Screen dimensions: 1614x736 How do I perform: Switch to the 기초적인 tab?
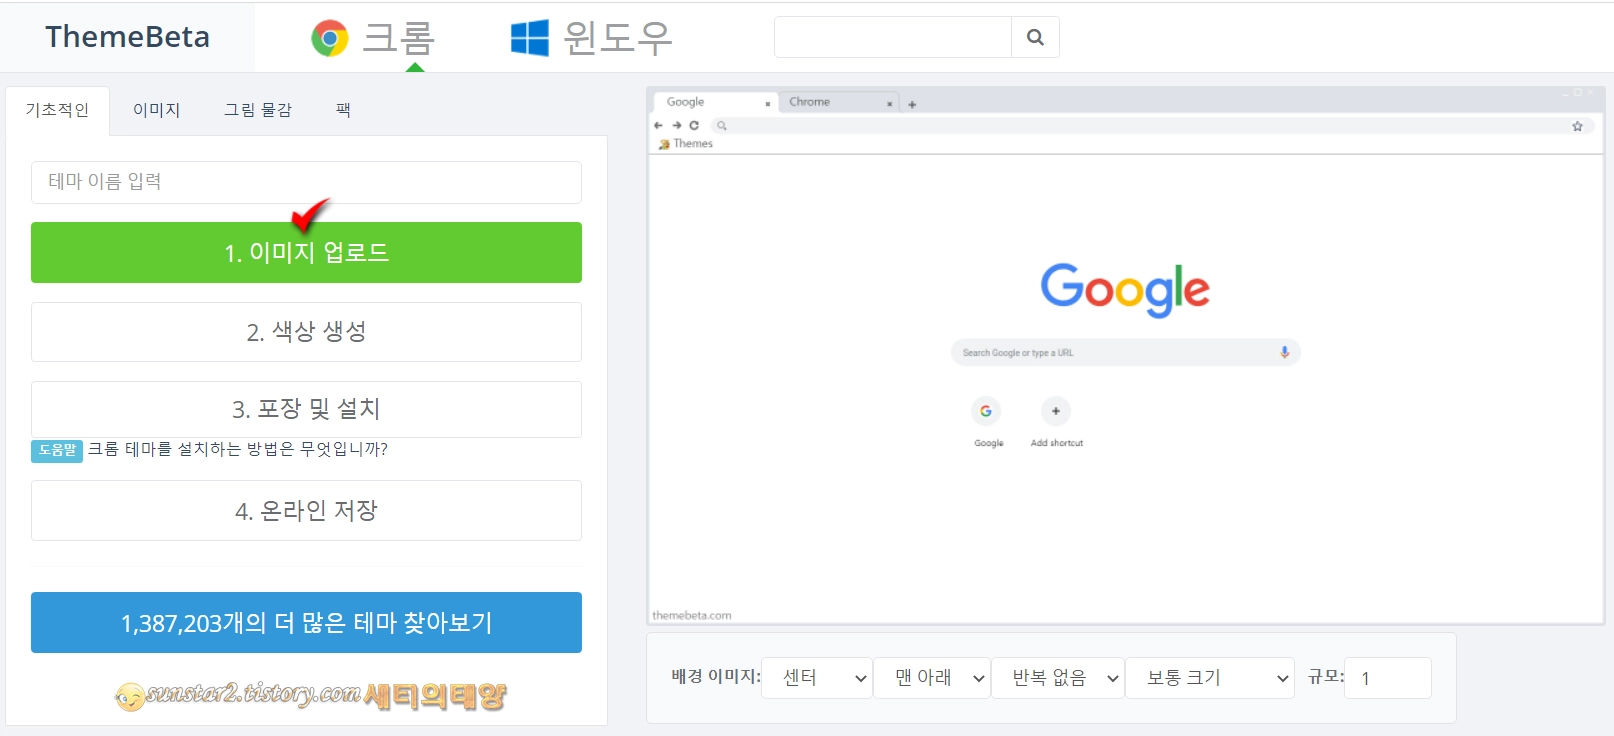click(x=57, y=110)
